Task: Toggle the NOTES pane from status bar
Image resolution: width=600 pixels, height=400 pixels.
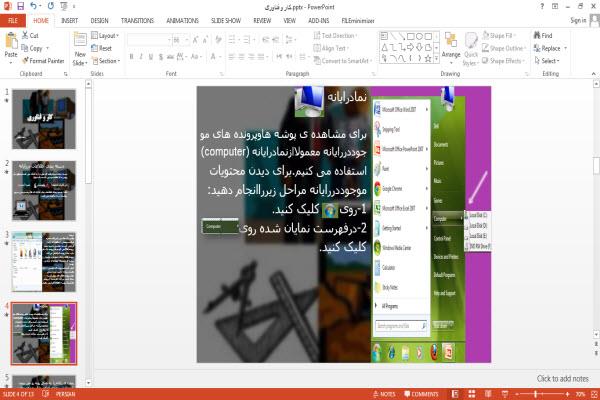Action: [384, 394]
